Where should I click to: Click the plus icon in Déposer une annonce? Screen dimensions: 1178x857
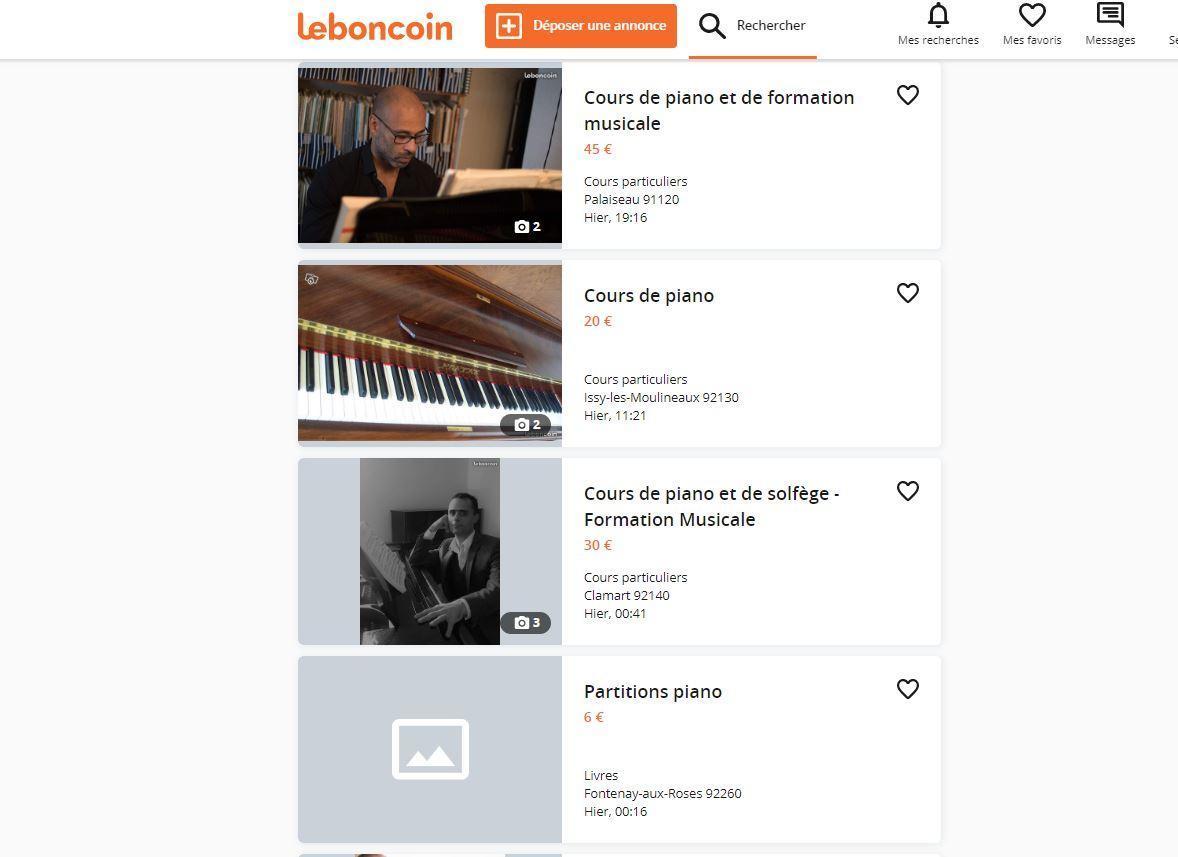point(509,26)
